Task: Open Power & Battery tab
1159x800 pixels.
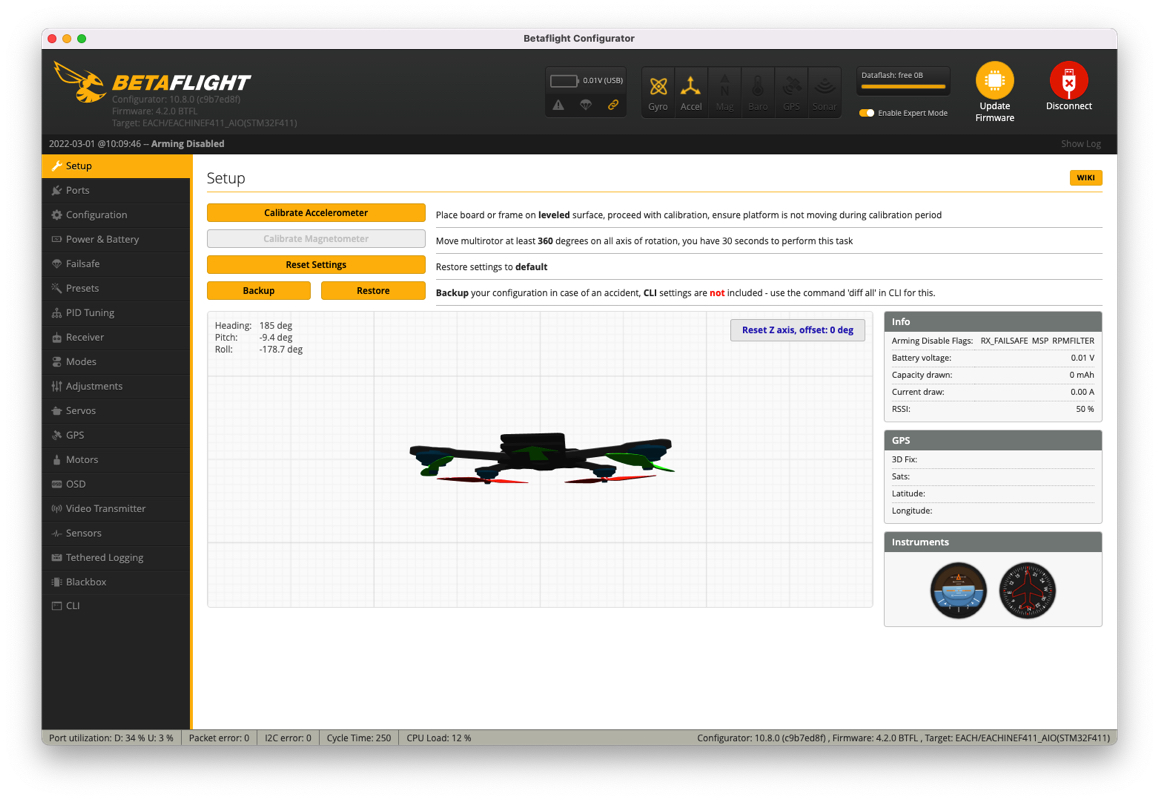Action: click(116, 239)
